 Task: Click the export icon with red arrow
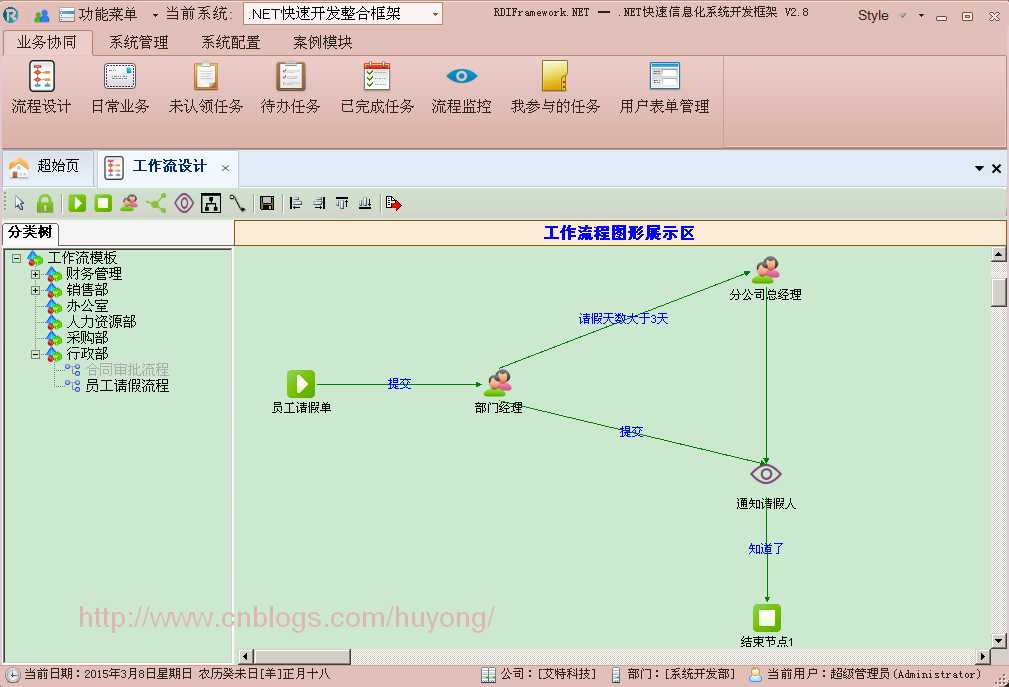(x=393, y=203)
